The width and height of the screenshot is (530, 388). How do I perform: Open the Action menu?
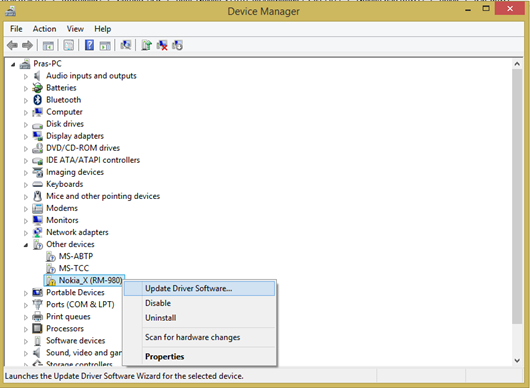click(x=44, y=29)
